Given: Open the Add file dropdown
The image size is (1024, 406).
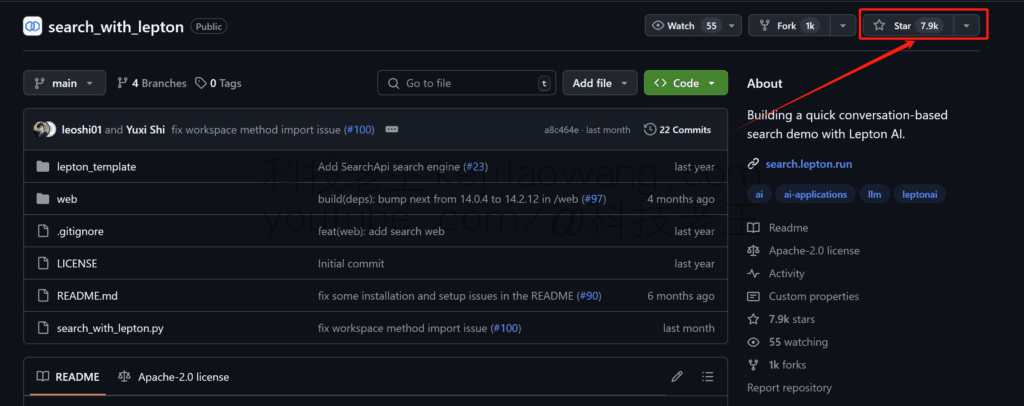Looking at the screenshot, I should 600,83.
